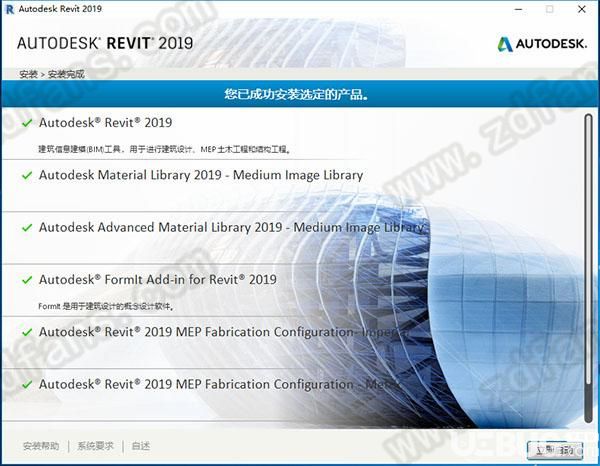Select Autodesk® FormIt Add-in for Revit® 2019
600x466 pixels.
coord(158,280)
